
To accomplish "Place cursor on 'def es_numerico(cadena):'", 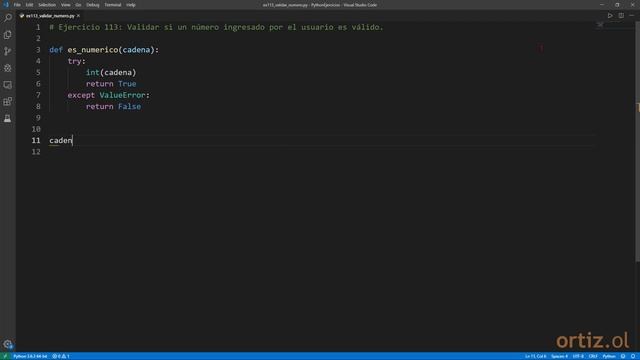I will coord(104,50).
